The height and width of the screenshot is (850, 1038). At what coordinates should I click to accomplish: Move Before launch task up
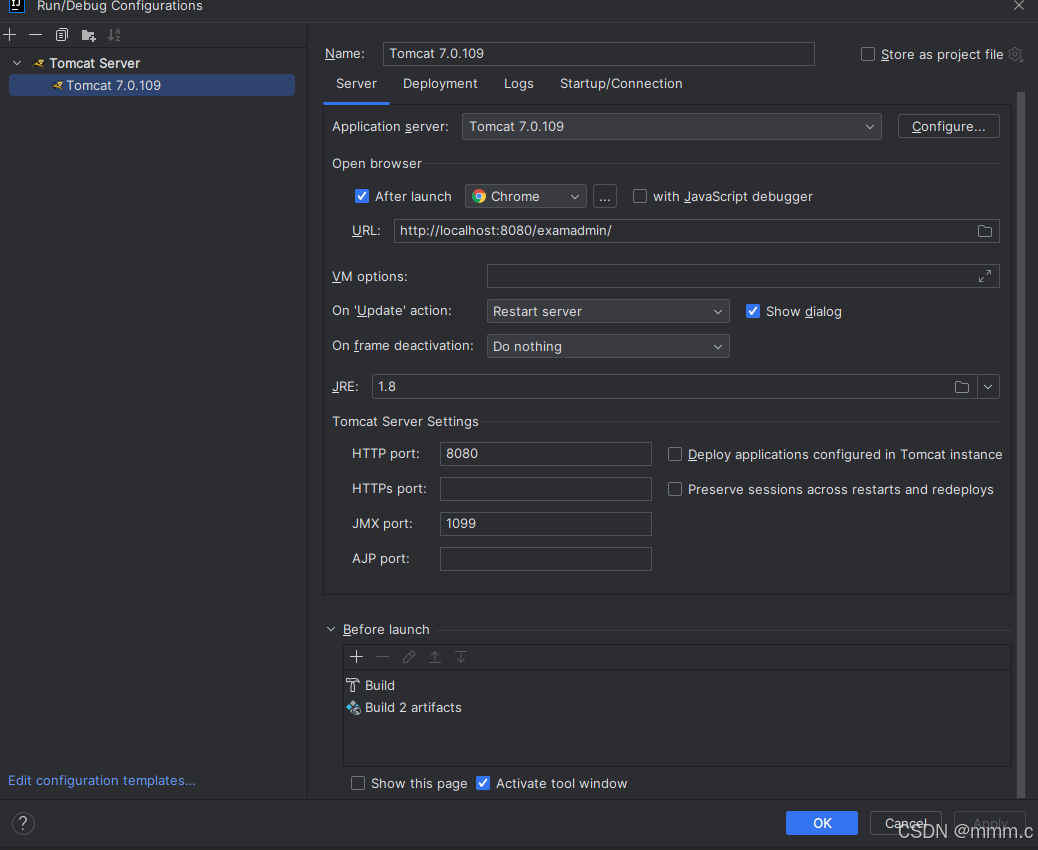tap(435, 657)
